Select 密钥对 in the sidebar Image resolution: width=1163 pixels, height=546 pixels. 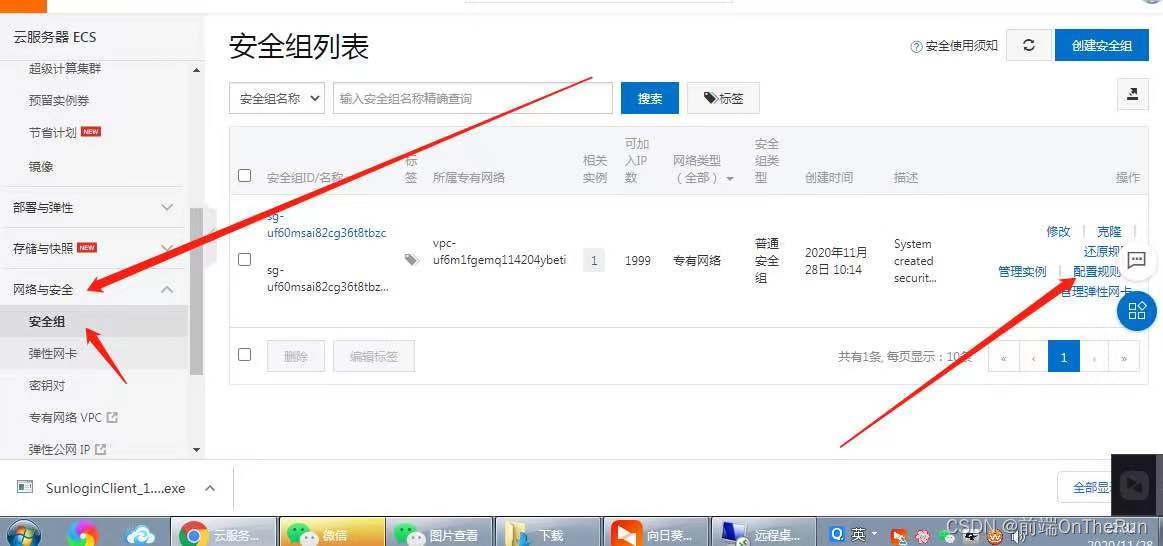pyautogui.click(x=47, y=386)
